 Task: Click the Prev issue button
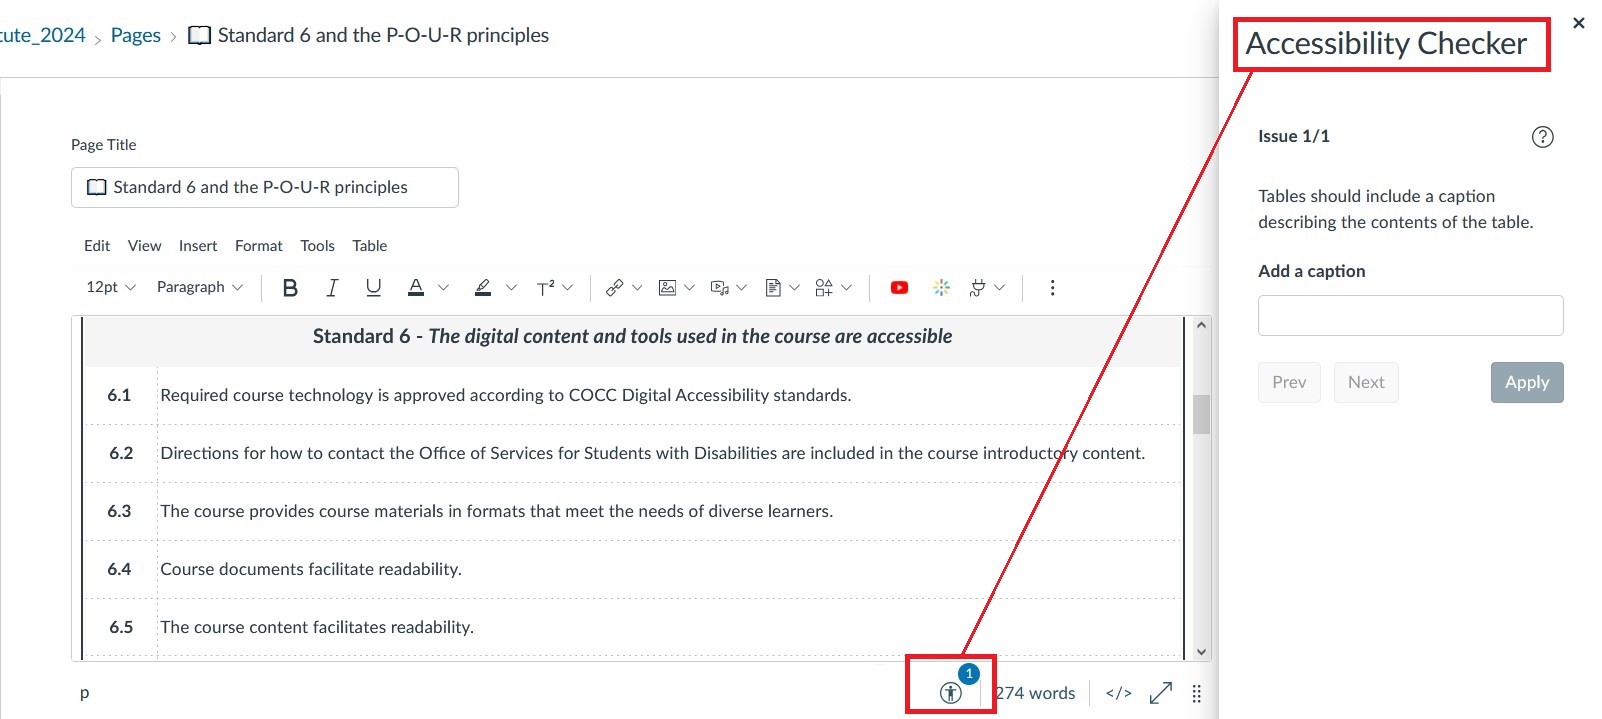pos(1289,382)
